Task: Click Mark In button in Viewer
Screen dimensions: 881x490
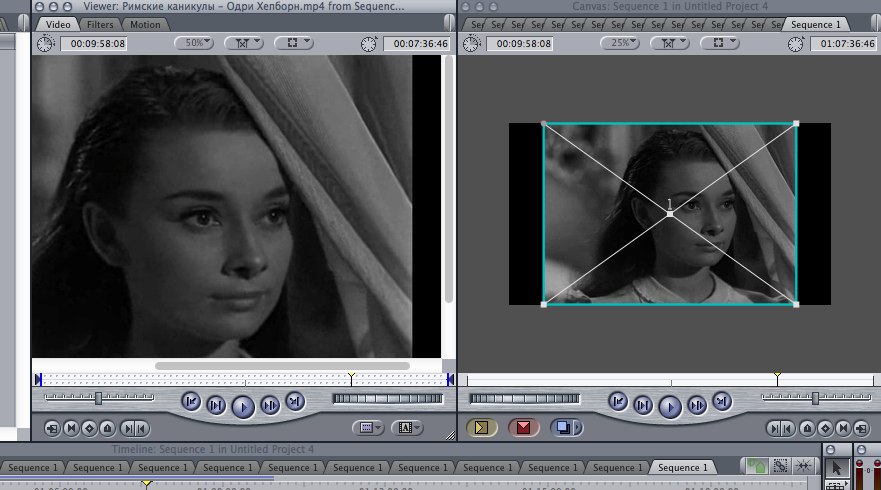Action: (129, 429)
